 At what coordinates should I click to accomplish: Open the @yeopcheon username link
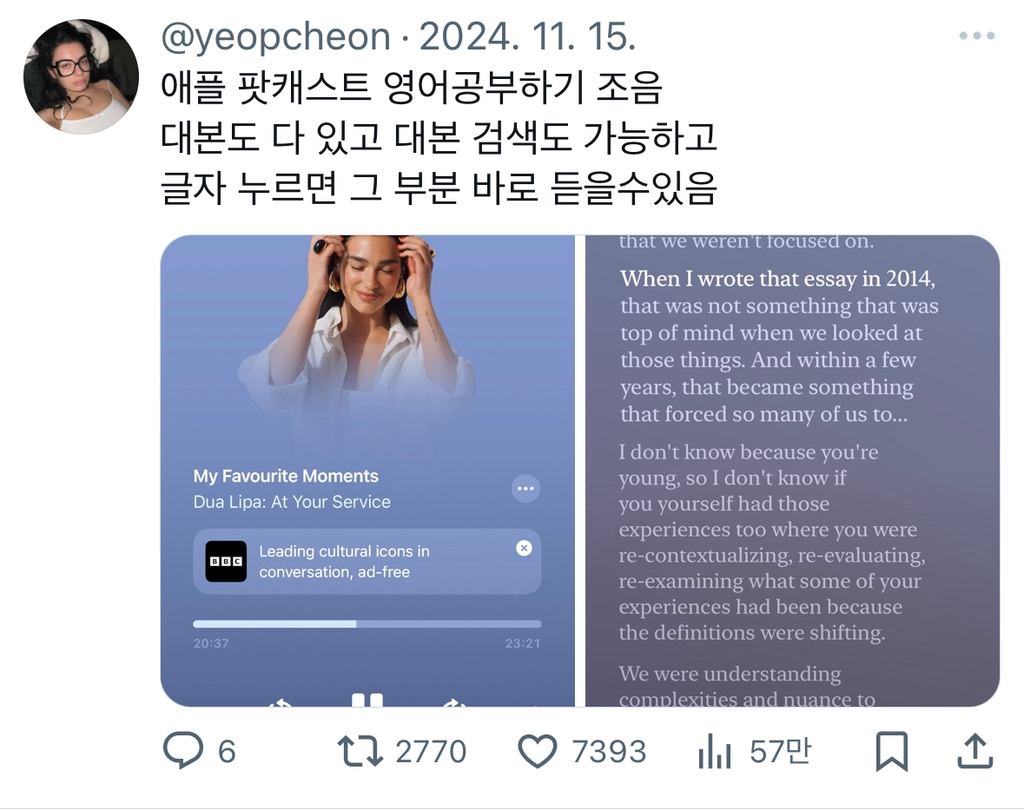point(276,37)
